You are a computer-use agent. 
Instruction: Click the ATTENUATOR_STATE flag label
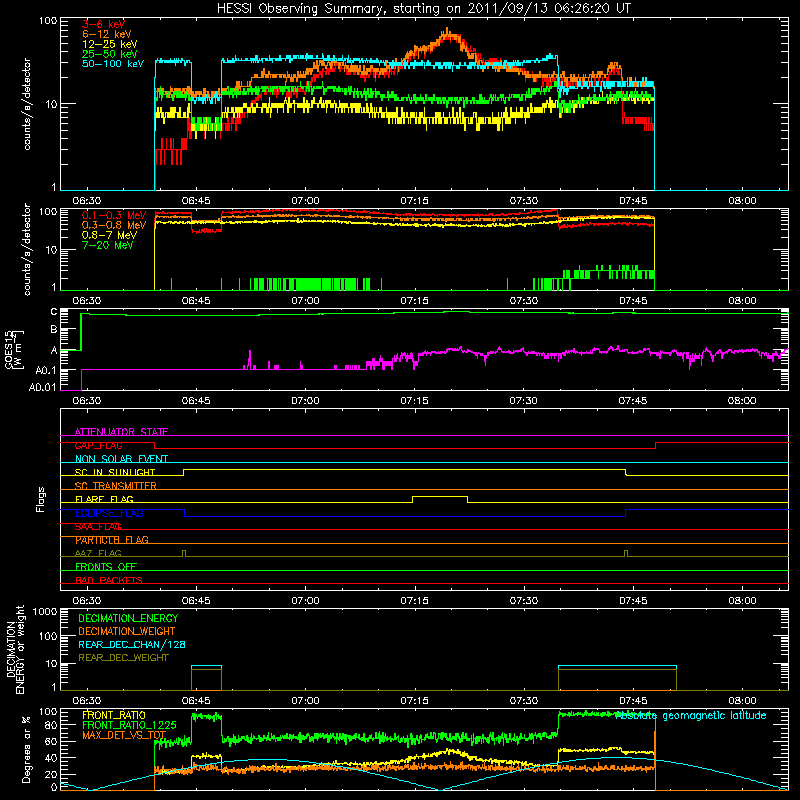121,432
